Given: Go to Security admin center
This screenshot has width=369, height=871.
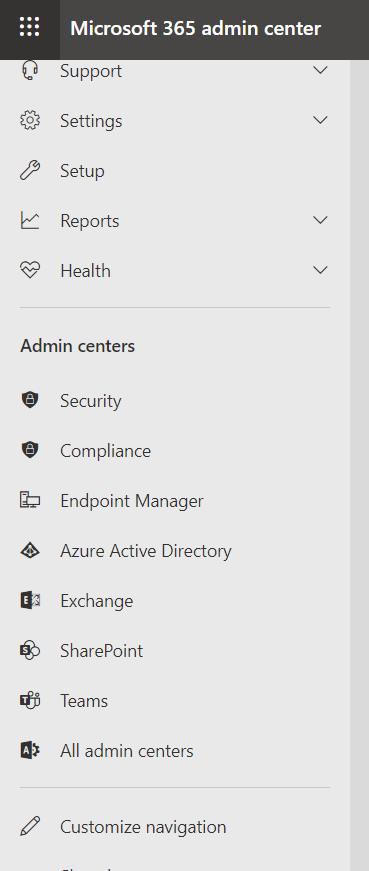Looking at the screenshot, I should coord(91,401).
